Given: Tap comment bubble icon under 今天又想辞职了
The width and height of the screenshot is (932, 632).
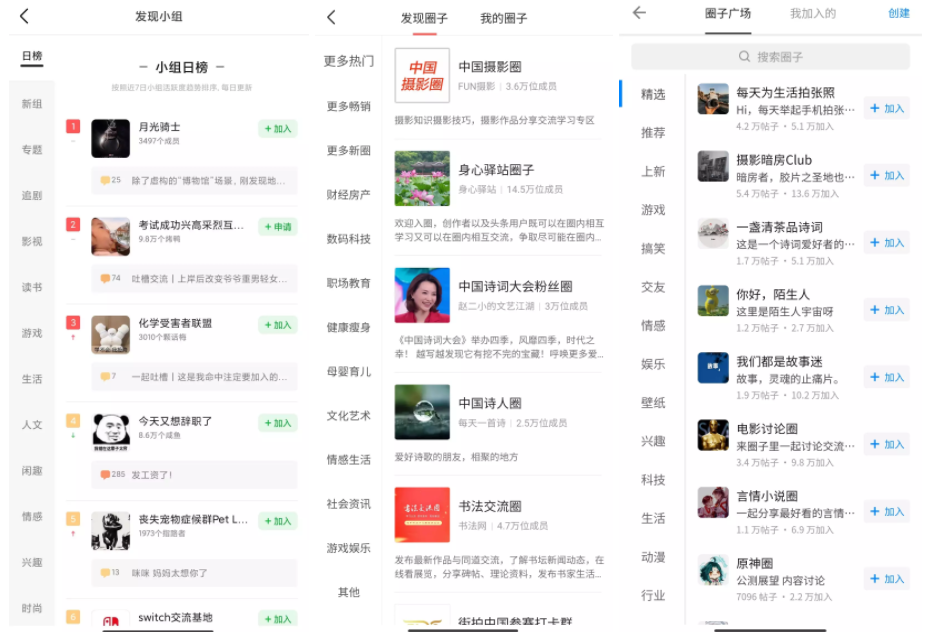Looking at the screenshot, I should 105,474.
